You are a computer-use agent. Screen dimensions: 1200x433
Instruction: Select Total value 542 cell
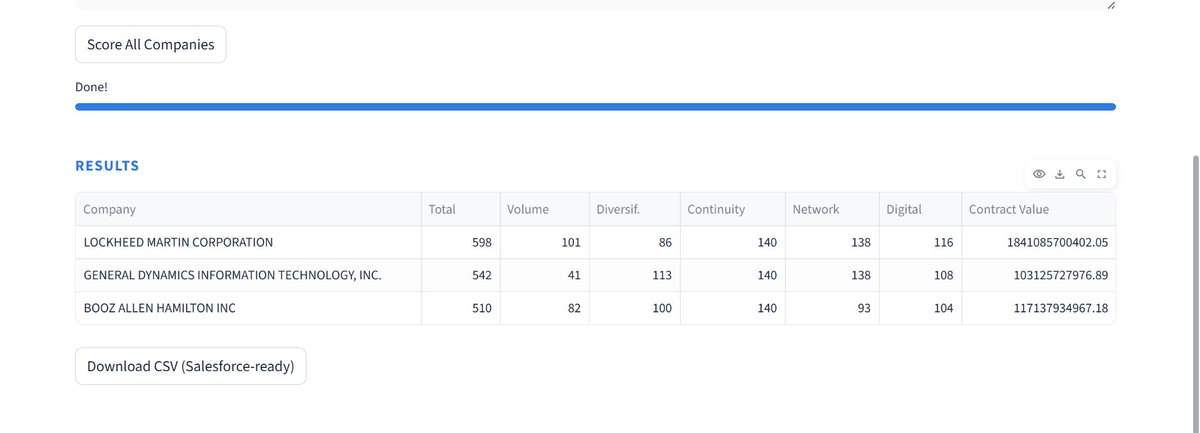460,275
